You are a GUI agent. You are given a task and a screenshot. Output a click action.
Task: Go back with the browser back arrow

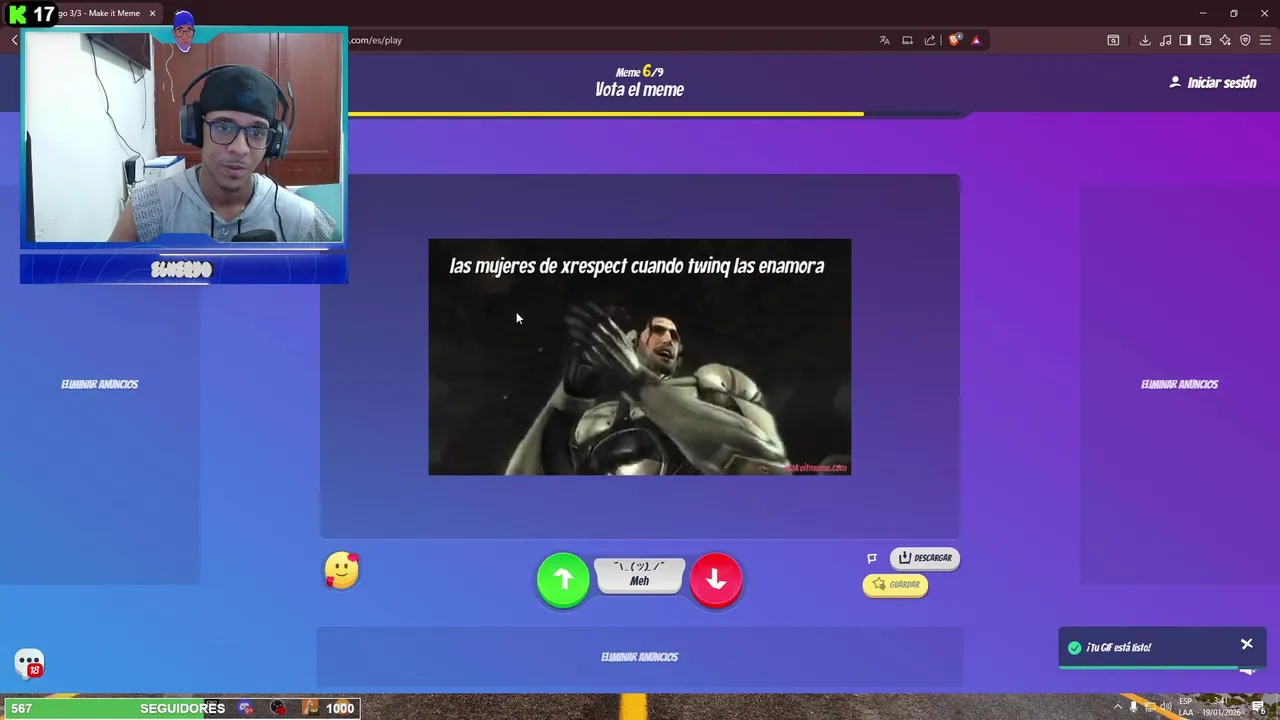[14, 40]
